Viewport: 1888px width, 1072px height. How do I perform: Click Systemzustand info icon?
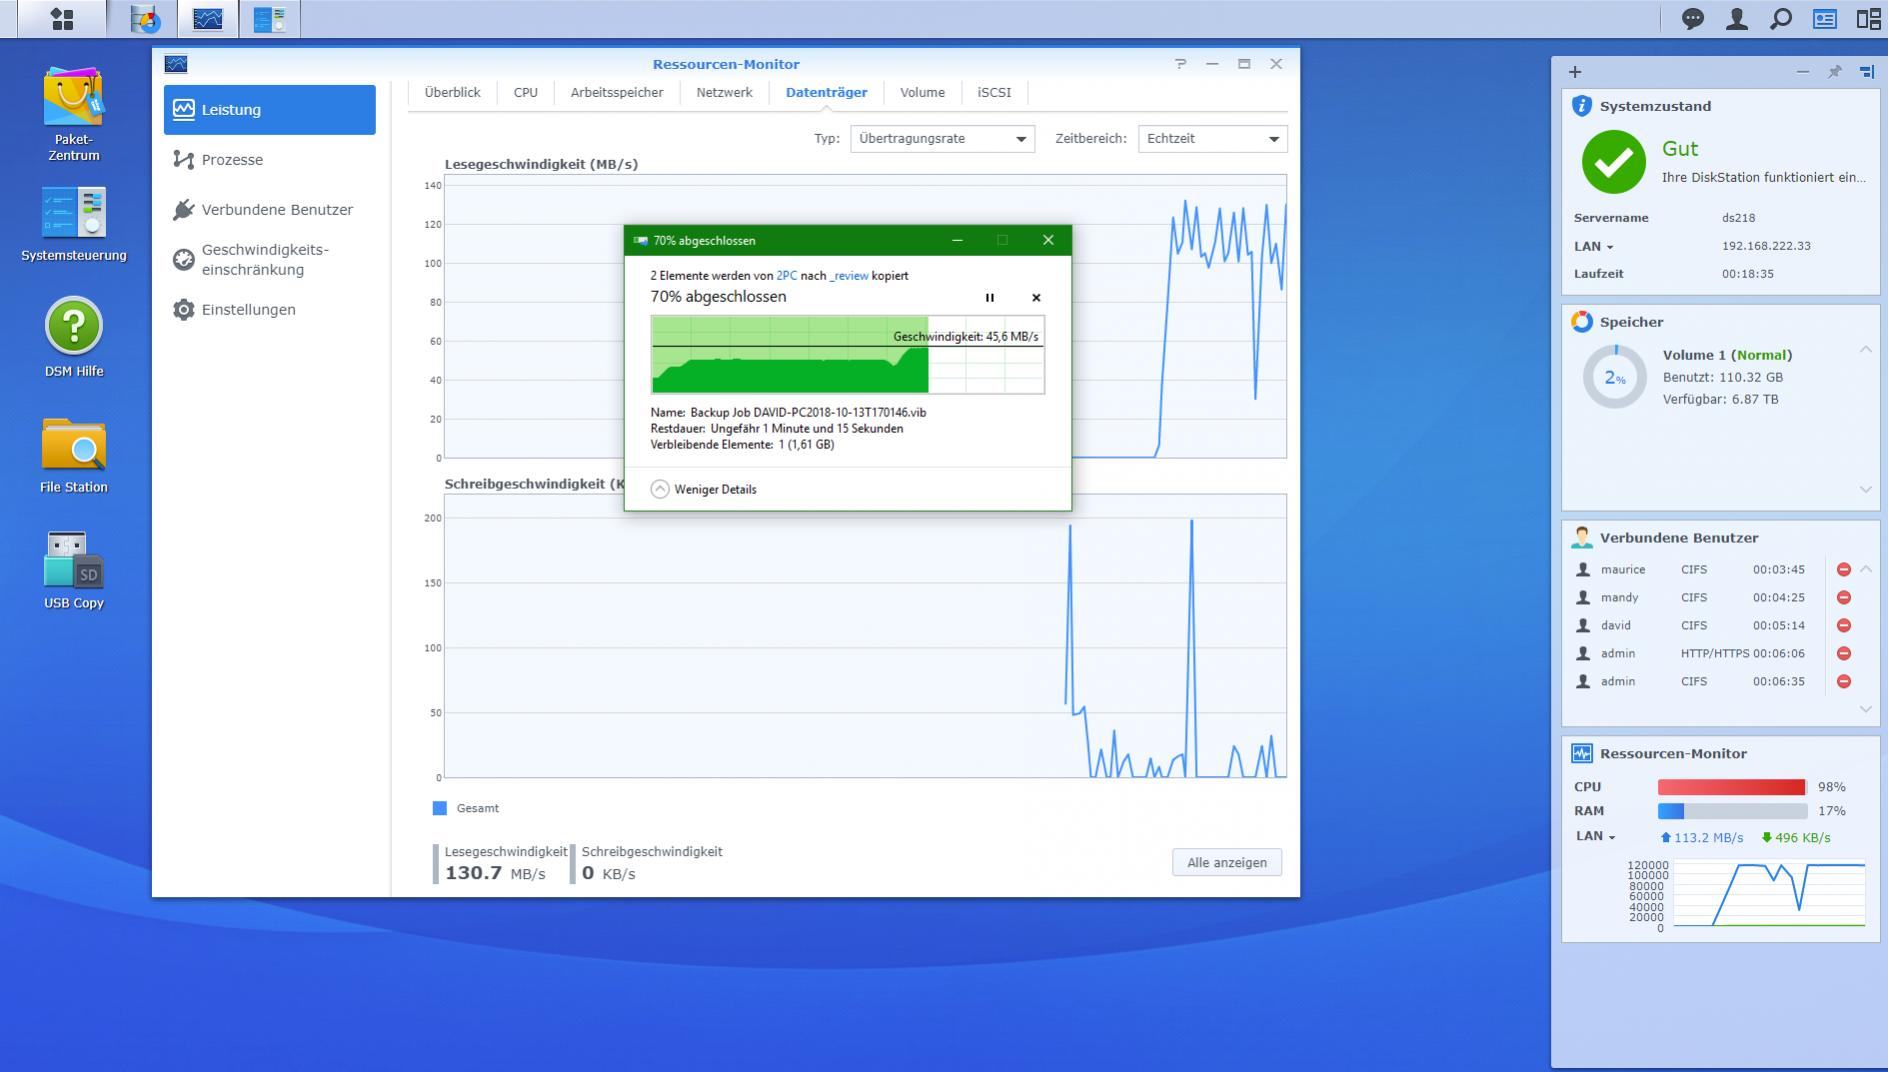(1581, 106)
